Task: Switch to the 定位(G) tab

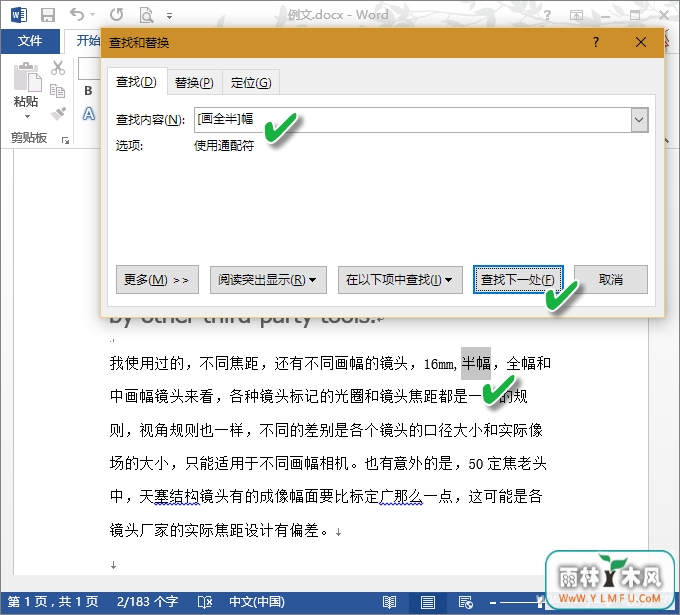Action: point(251,82)
